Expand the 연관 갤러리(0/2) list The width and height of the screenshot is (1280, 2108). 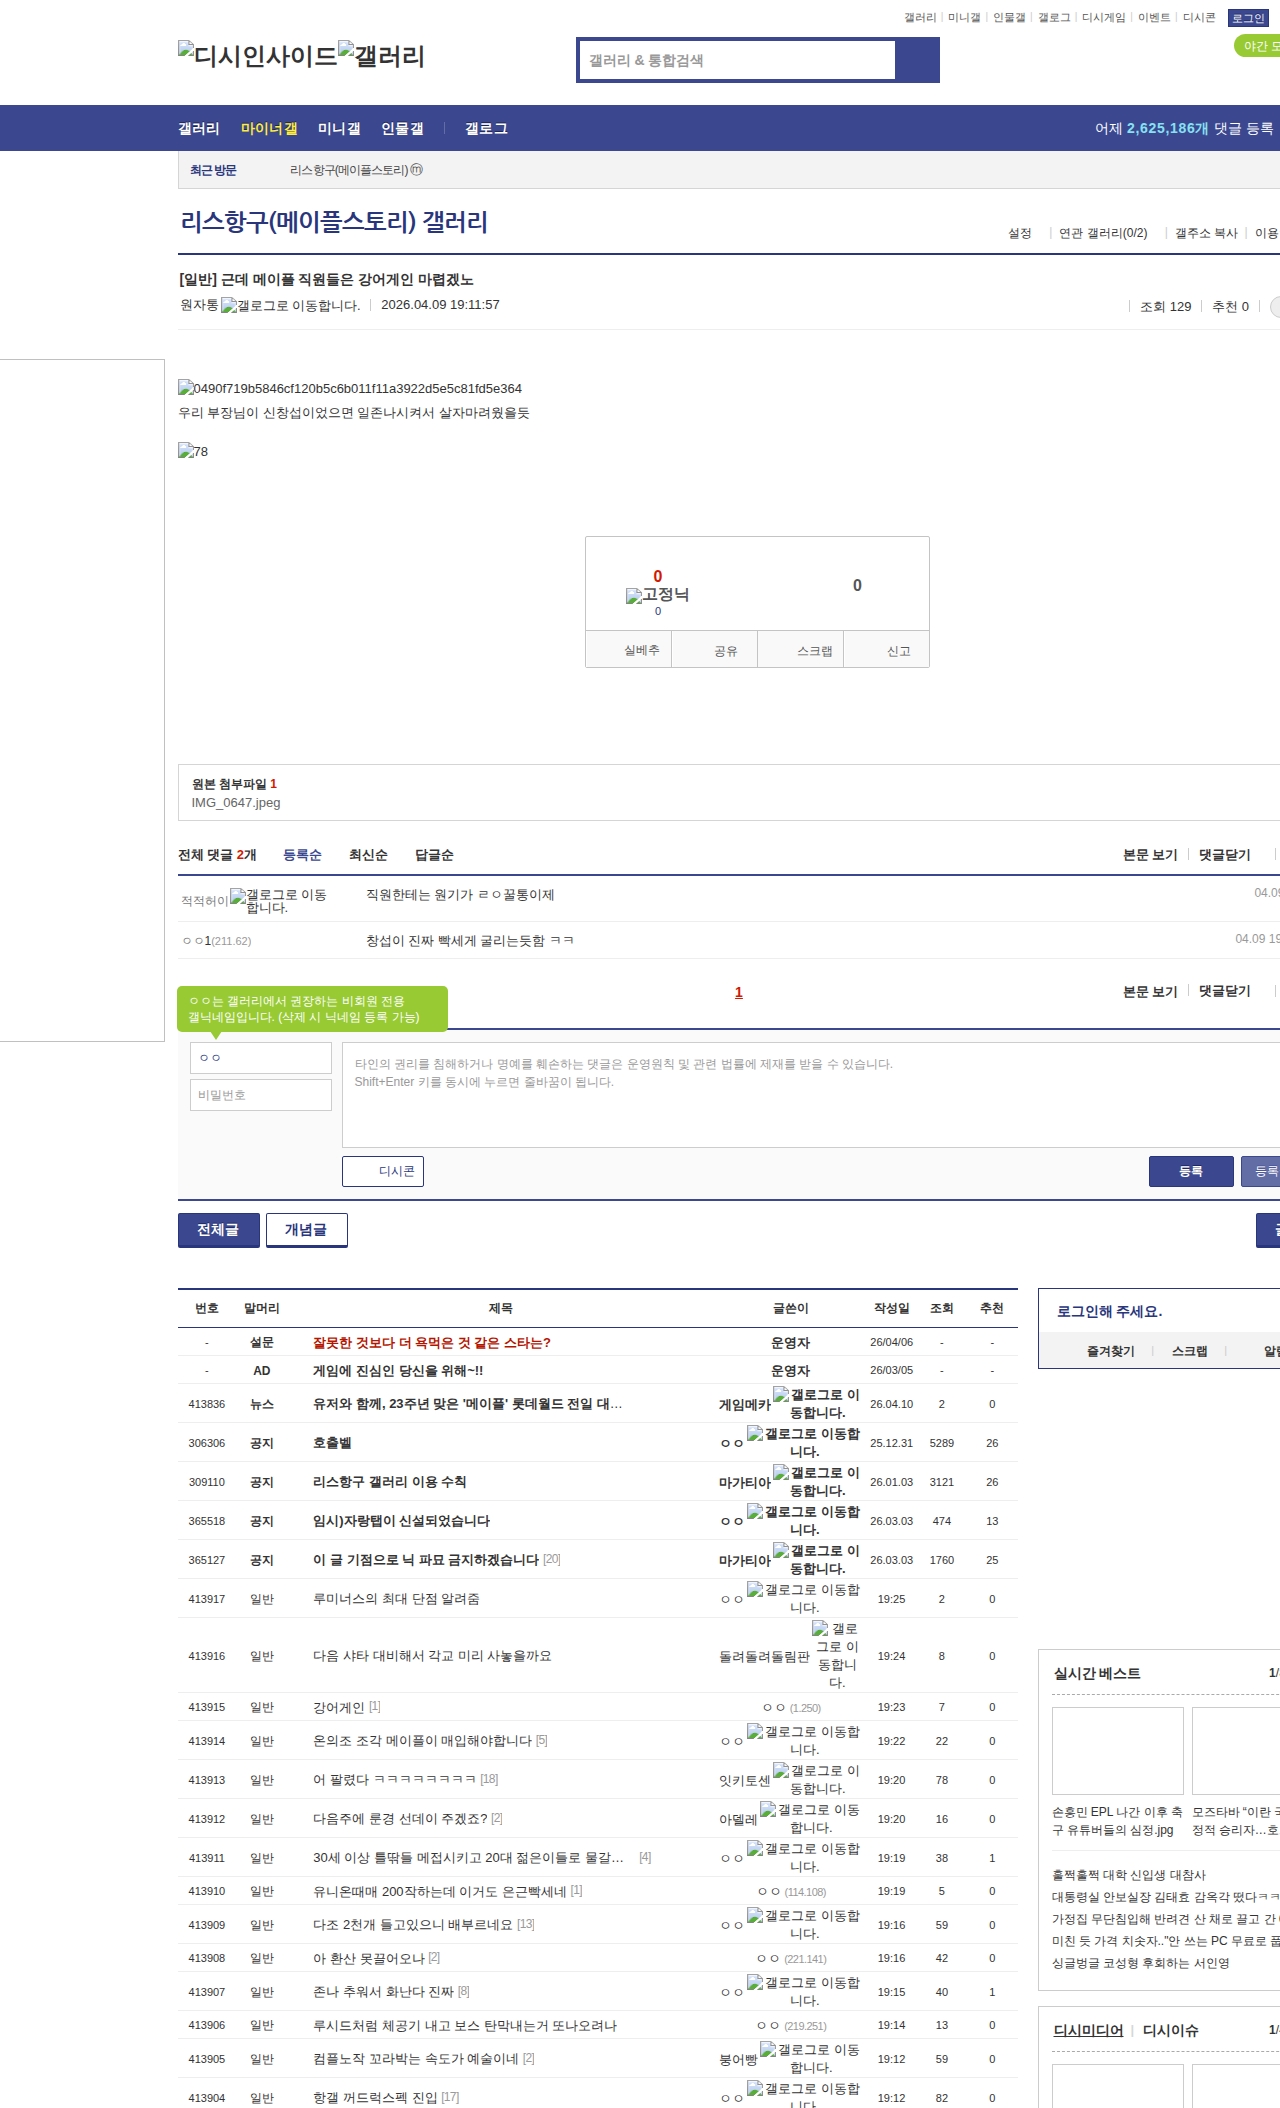pyautogui.click(x=1102, y=233)
